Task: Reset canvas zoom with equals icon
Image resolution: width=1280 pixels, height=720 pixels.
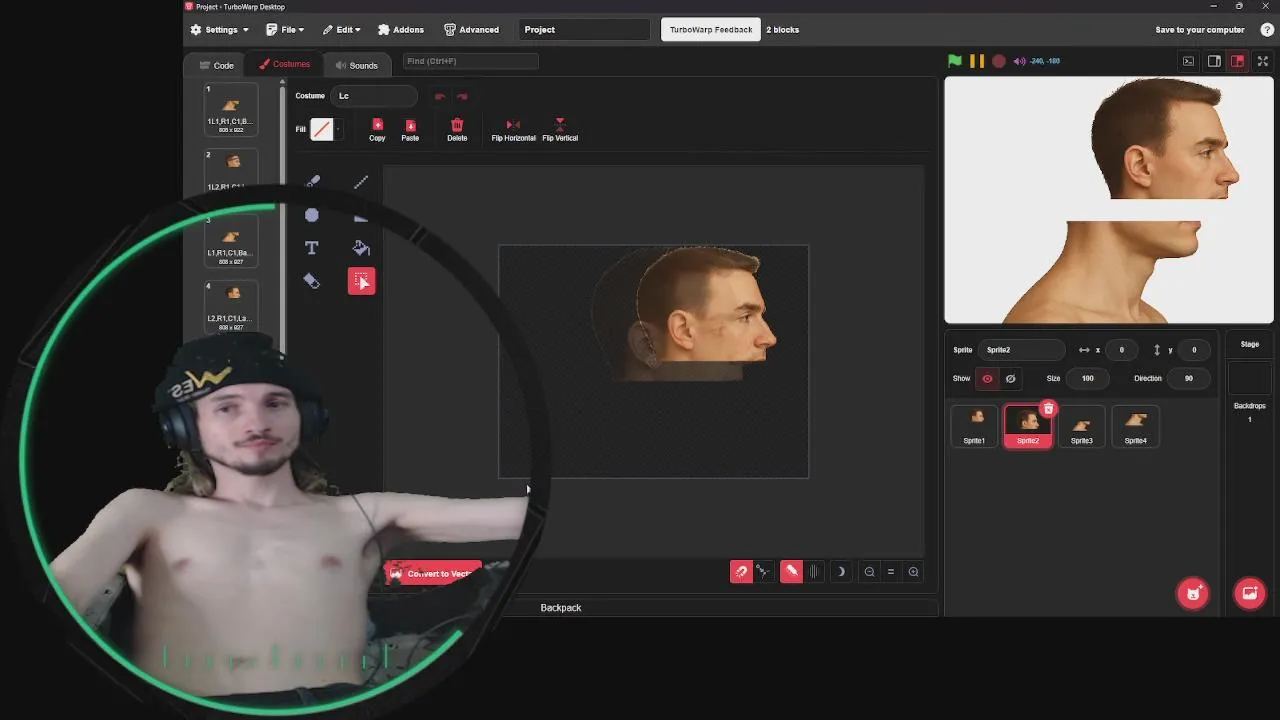Action: 891,572
